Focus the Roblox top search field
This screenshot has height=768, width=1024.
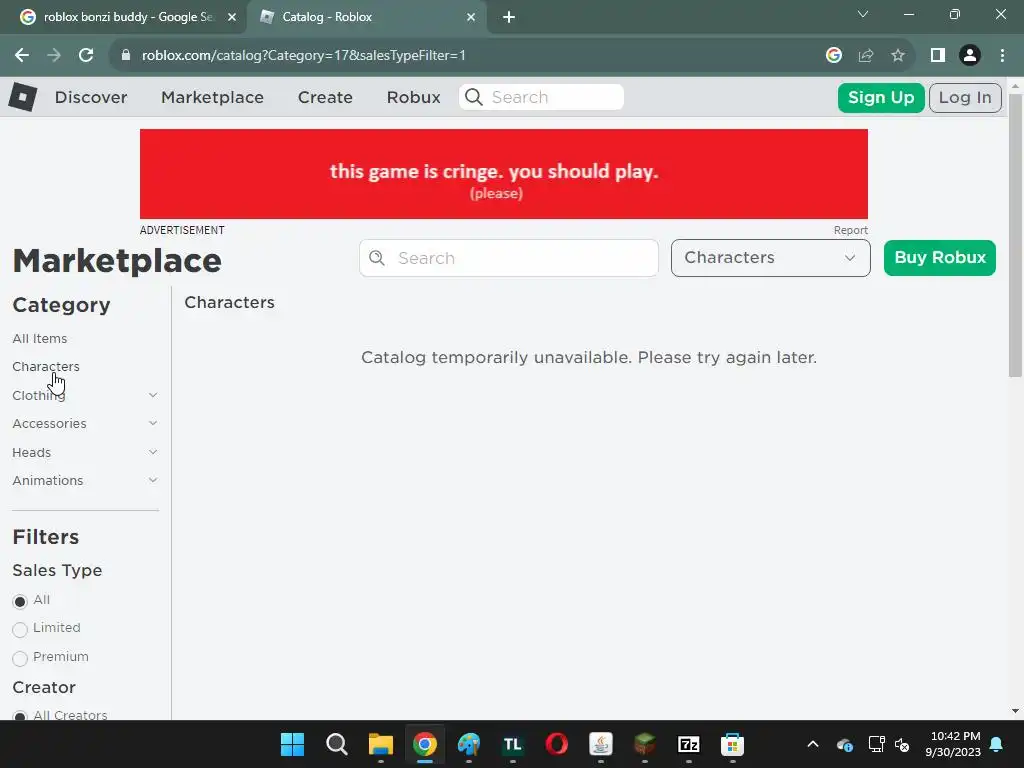[541, 97]
